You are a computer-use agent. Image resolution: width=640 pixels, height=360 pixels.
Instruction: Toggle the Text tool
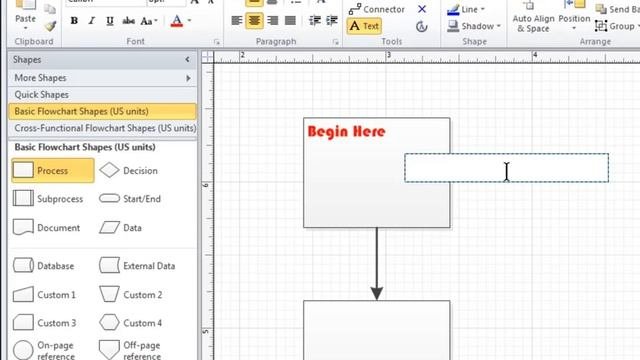364,26
